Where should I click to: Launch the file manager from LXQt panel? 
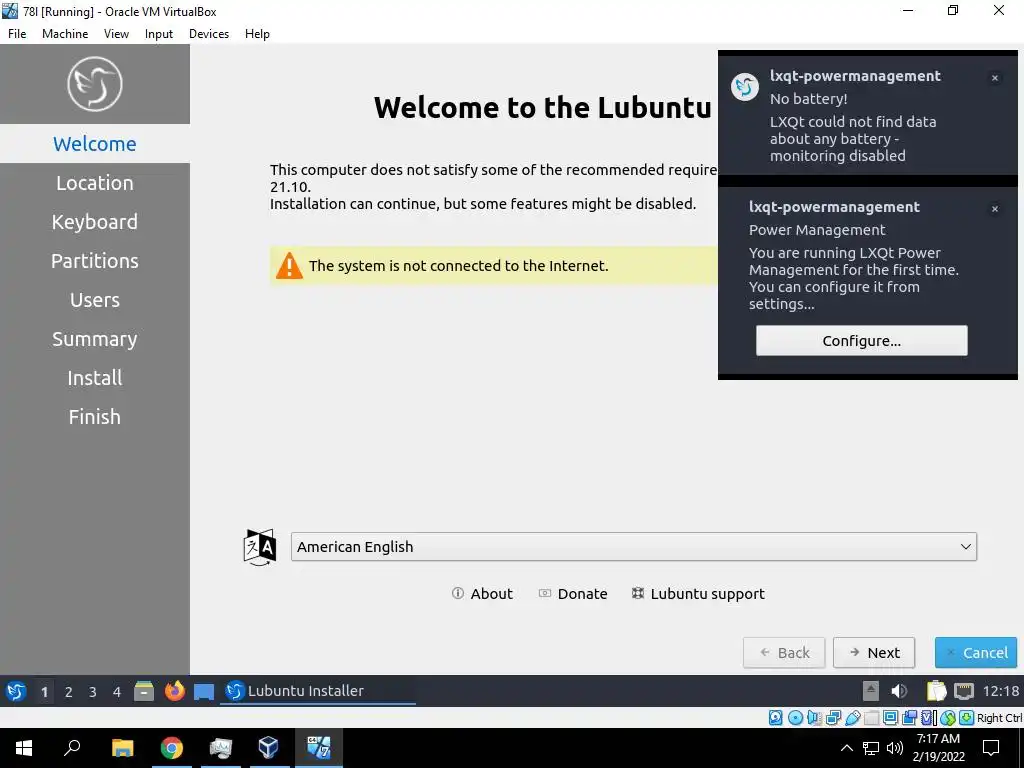click(x=144, y=691)
